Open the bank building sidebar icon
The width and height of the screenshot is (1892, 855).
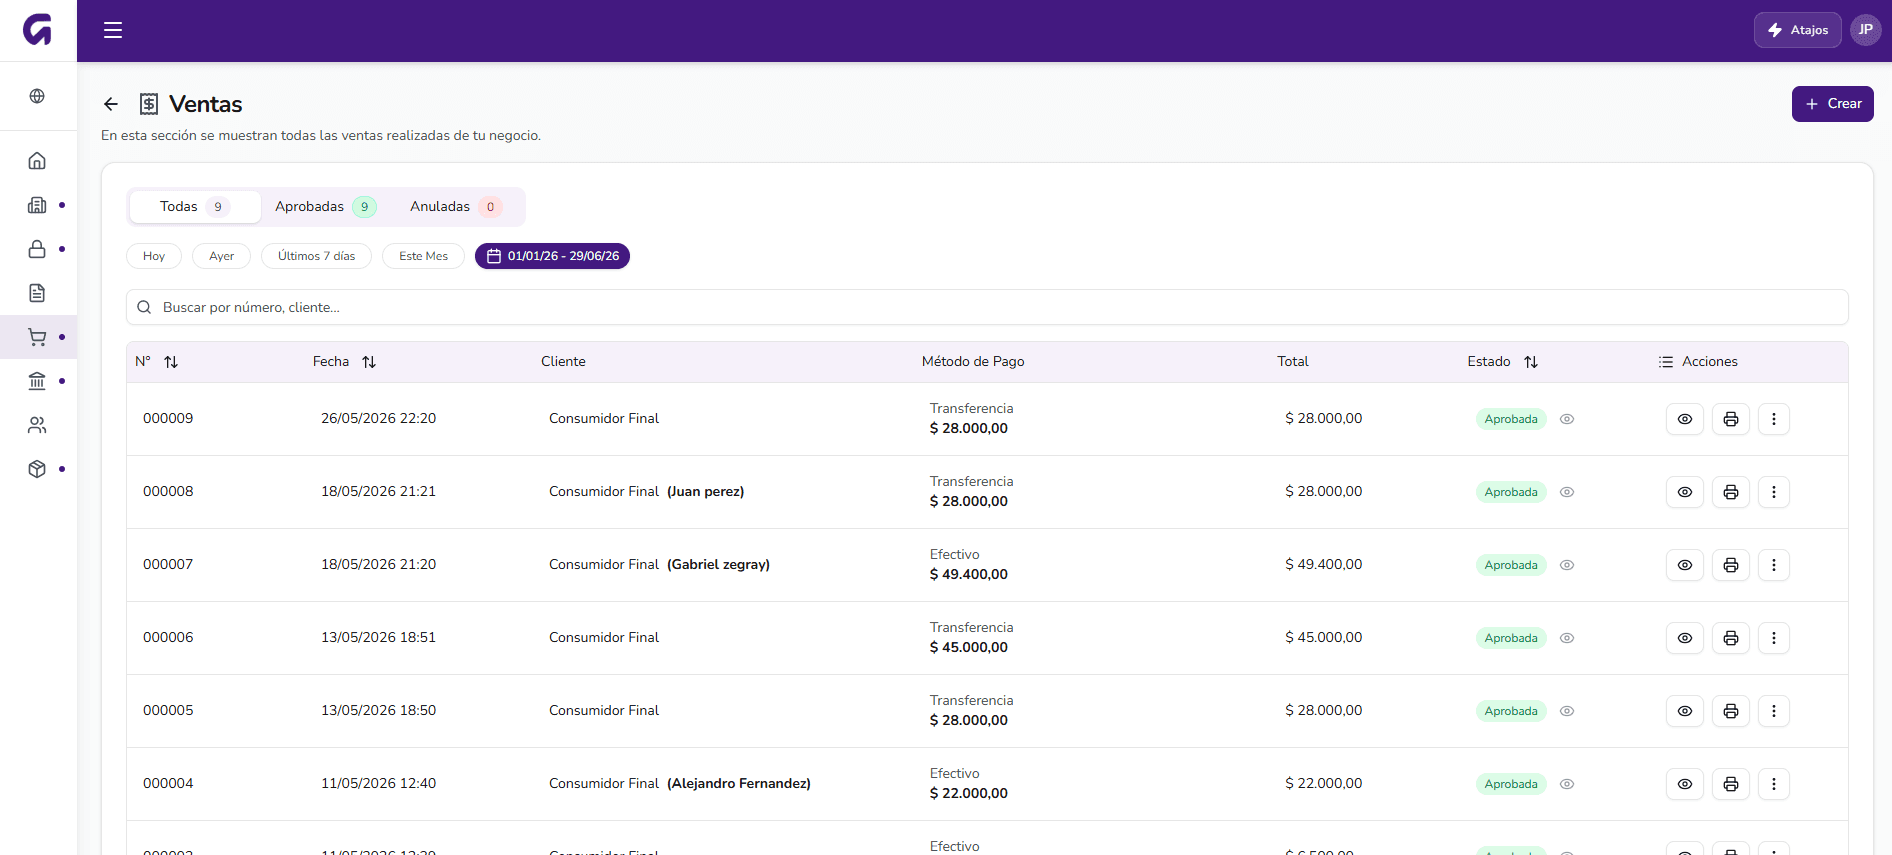37,381
